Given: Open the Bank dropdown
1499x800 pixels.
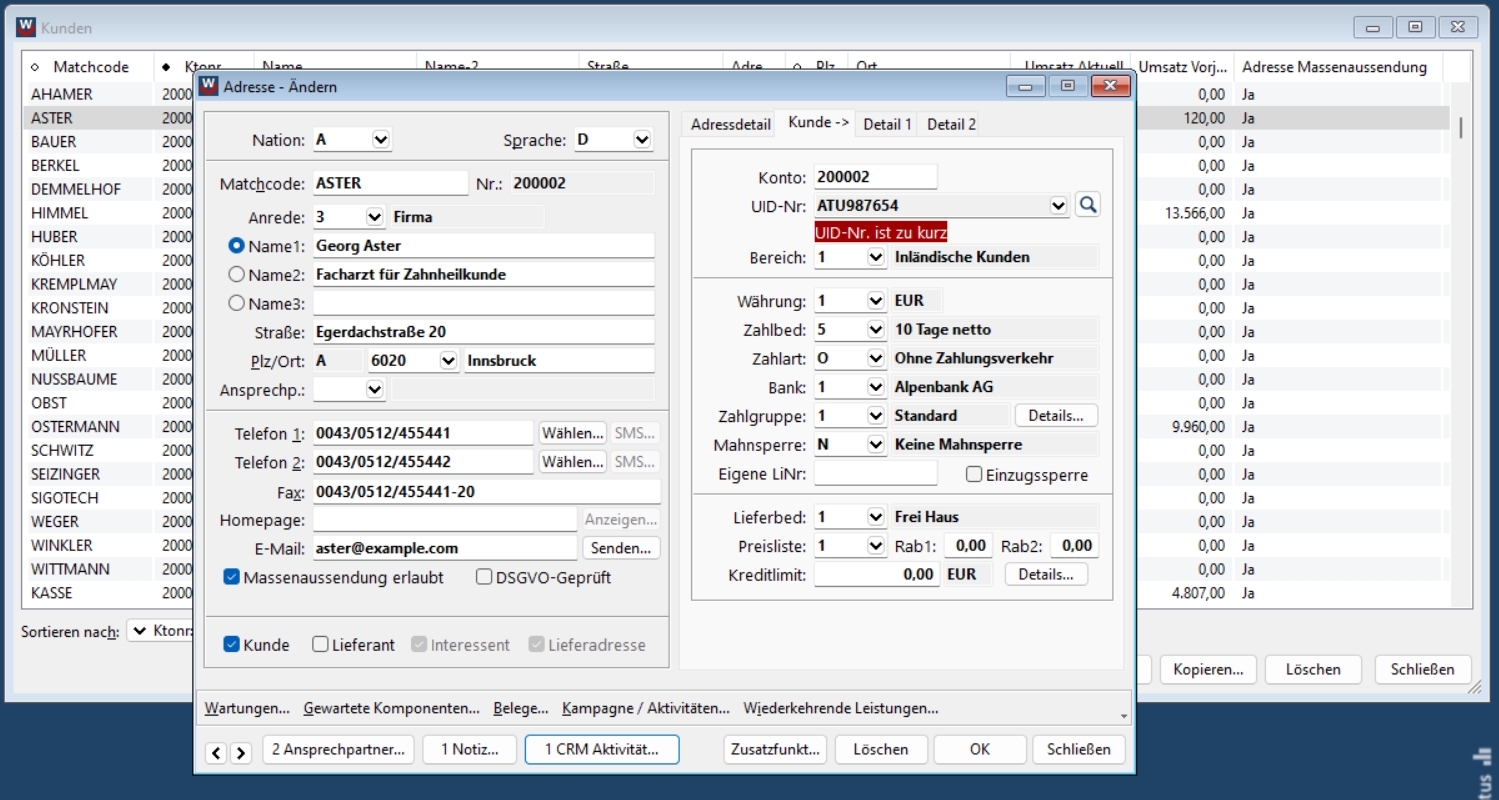Looking at the screenshot, I should pyautogui.click(x=876, y=387).
